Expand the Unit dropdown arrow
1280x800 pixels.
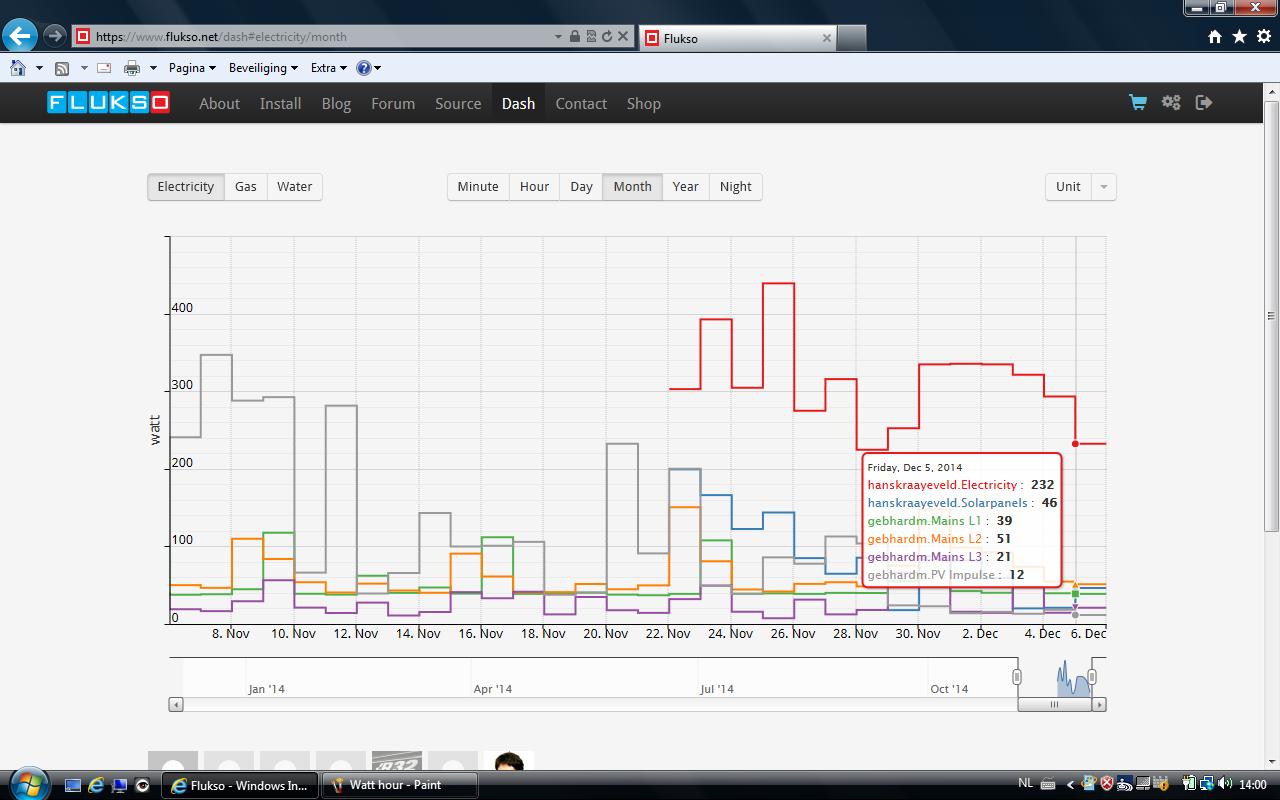tap(1103, 187)
